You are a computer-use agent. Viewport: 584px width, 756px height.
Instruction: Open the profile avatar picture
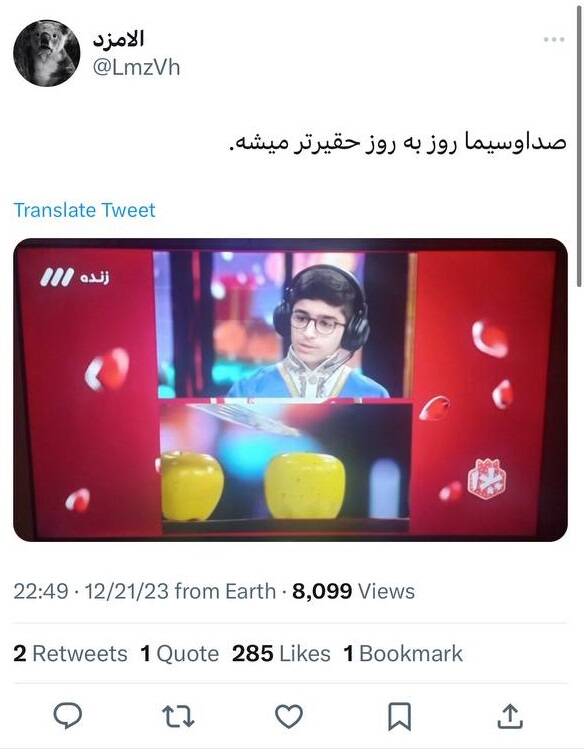tap(46, 53)
